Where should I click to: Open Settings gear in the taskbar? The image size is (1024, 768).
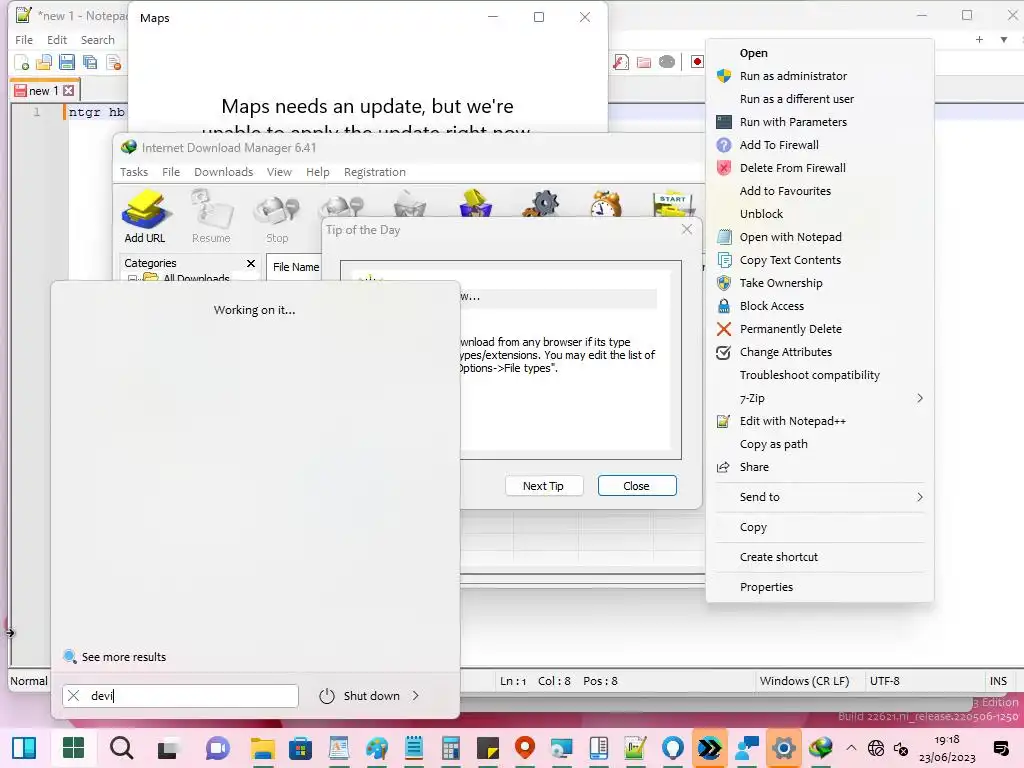pos(784,748)
